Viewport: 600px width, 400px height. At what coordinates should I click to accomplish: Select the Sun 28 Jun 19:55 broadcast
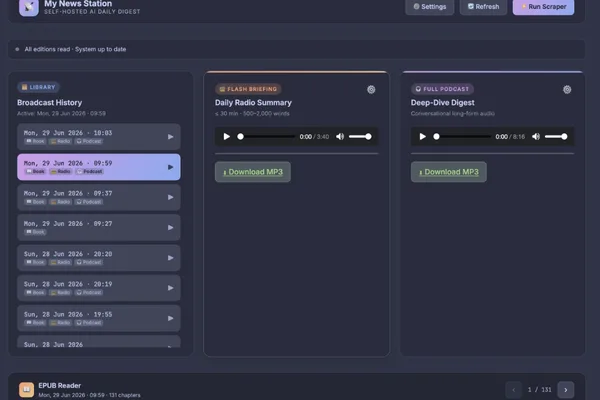[99, 318]
